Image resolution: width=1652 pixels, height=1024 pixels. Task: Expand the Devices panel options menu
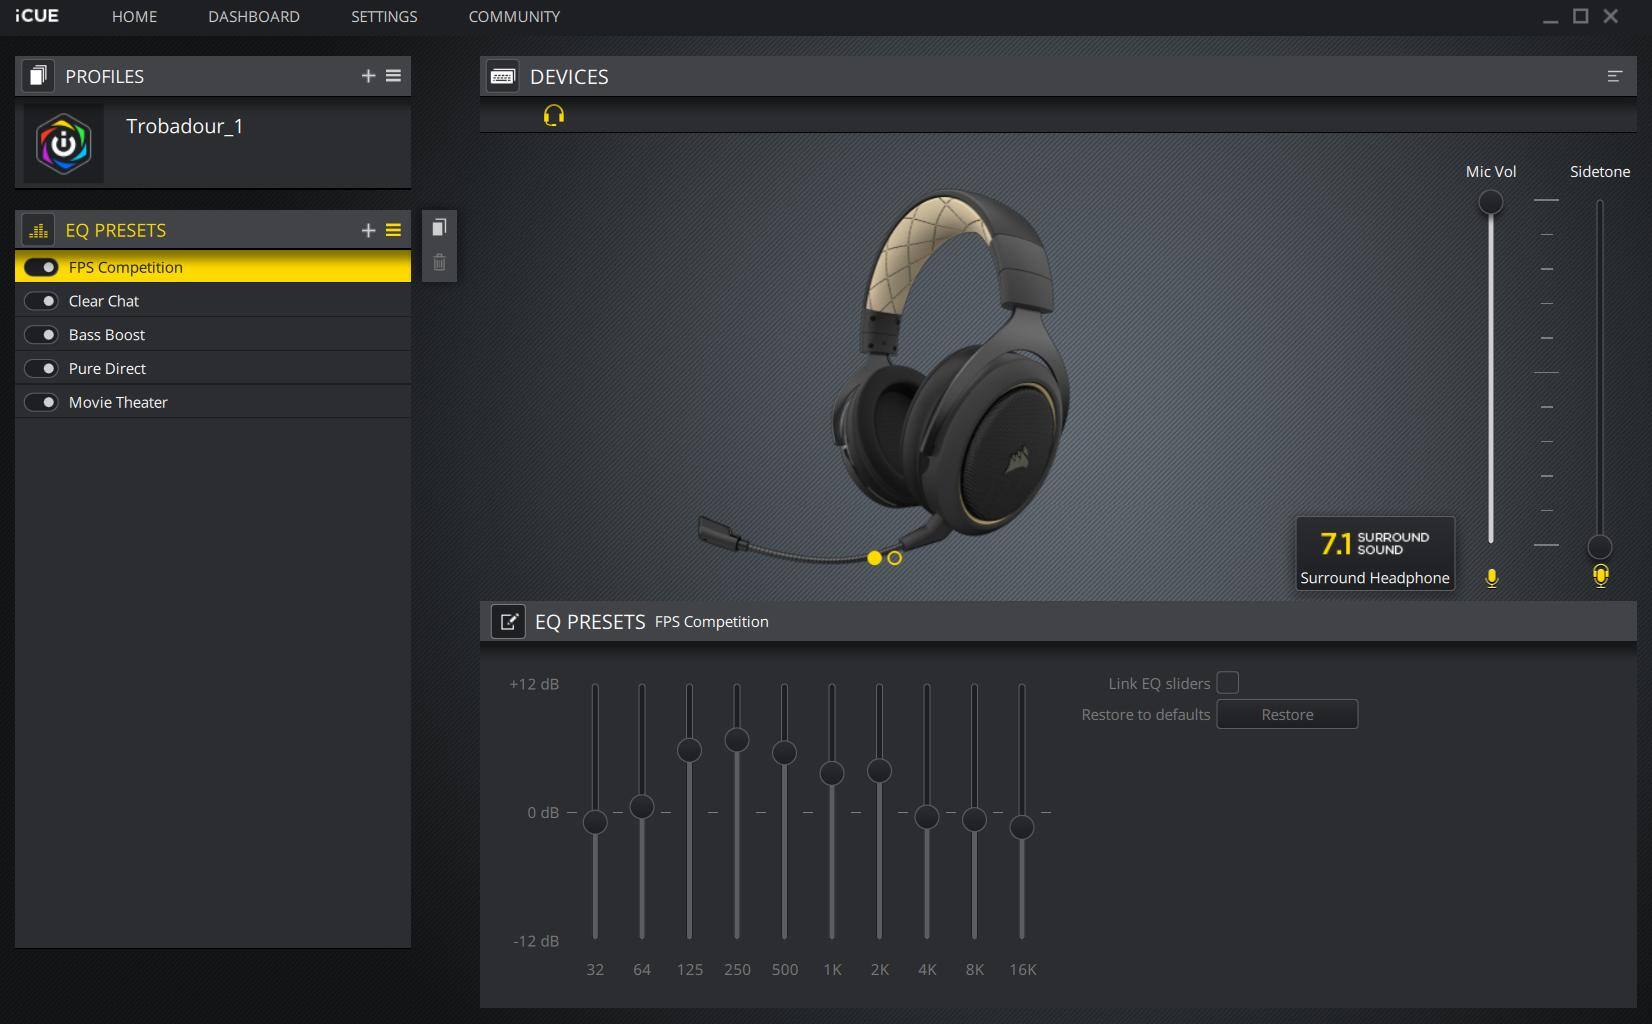point(1614,76)
